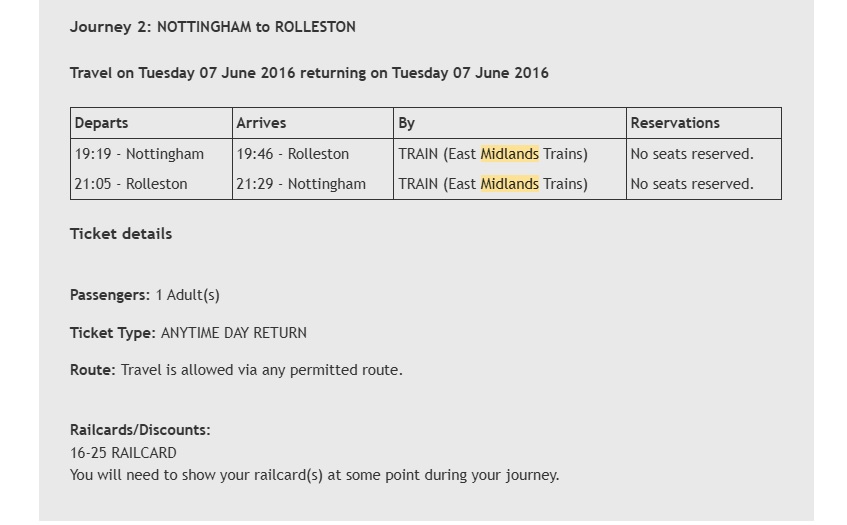Click the 19:46 - Rolleston arrival cell

[x=293, y=154]
